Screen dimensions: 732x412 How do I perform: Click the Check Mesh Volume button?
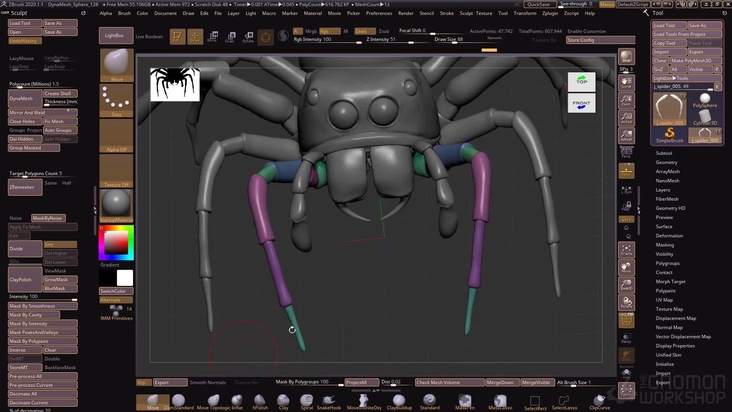click(449, 382)
